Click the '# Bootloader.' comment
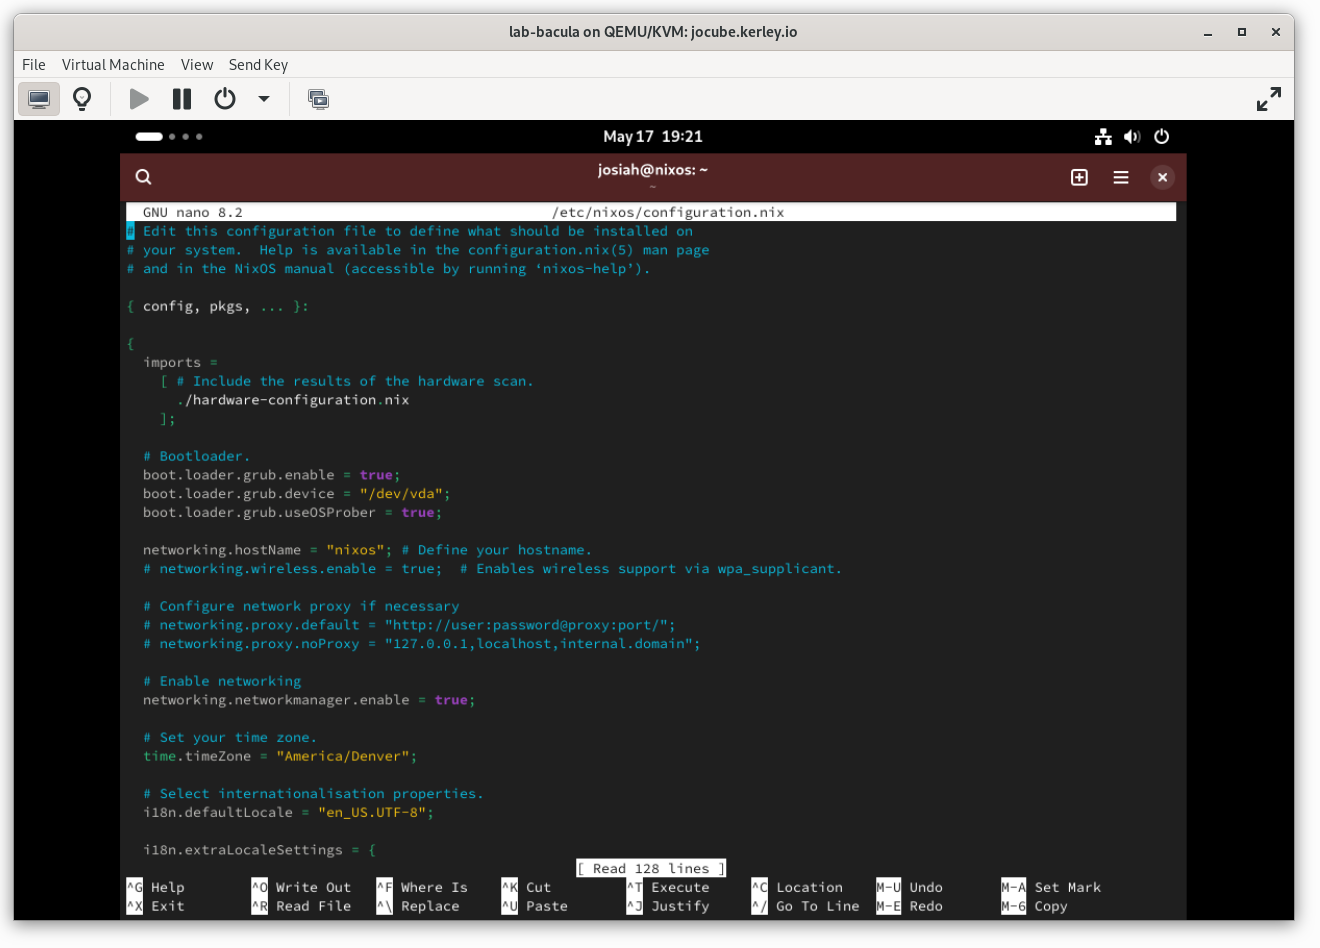The height and width of the screenshot is (948, 1320). click(x=196, y=456)
